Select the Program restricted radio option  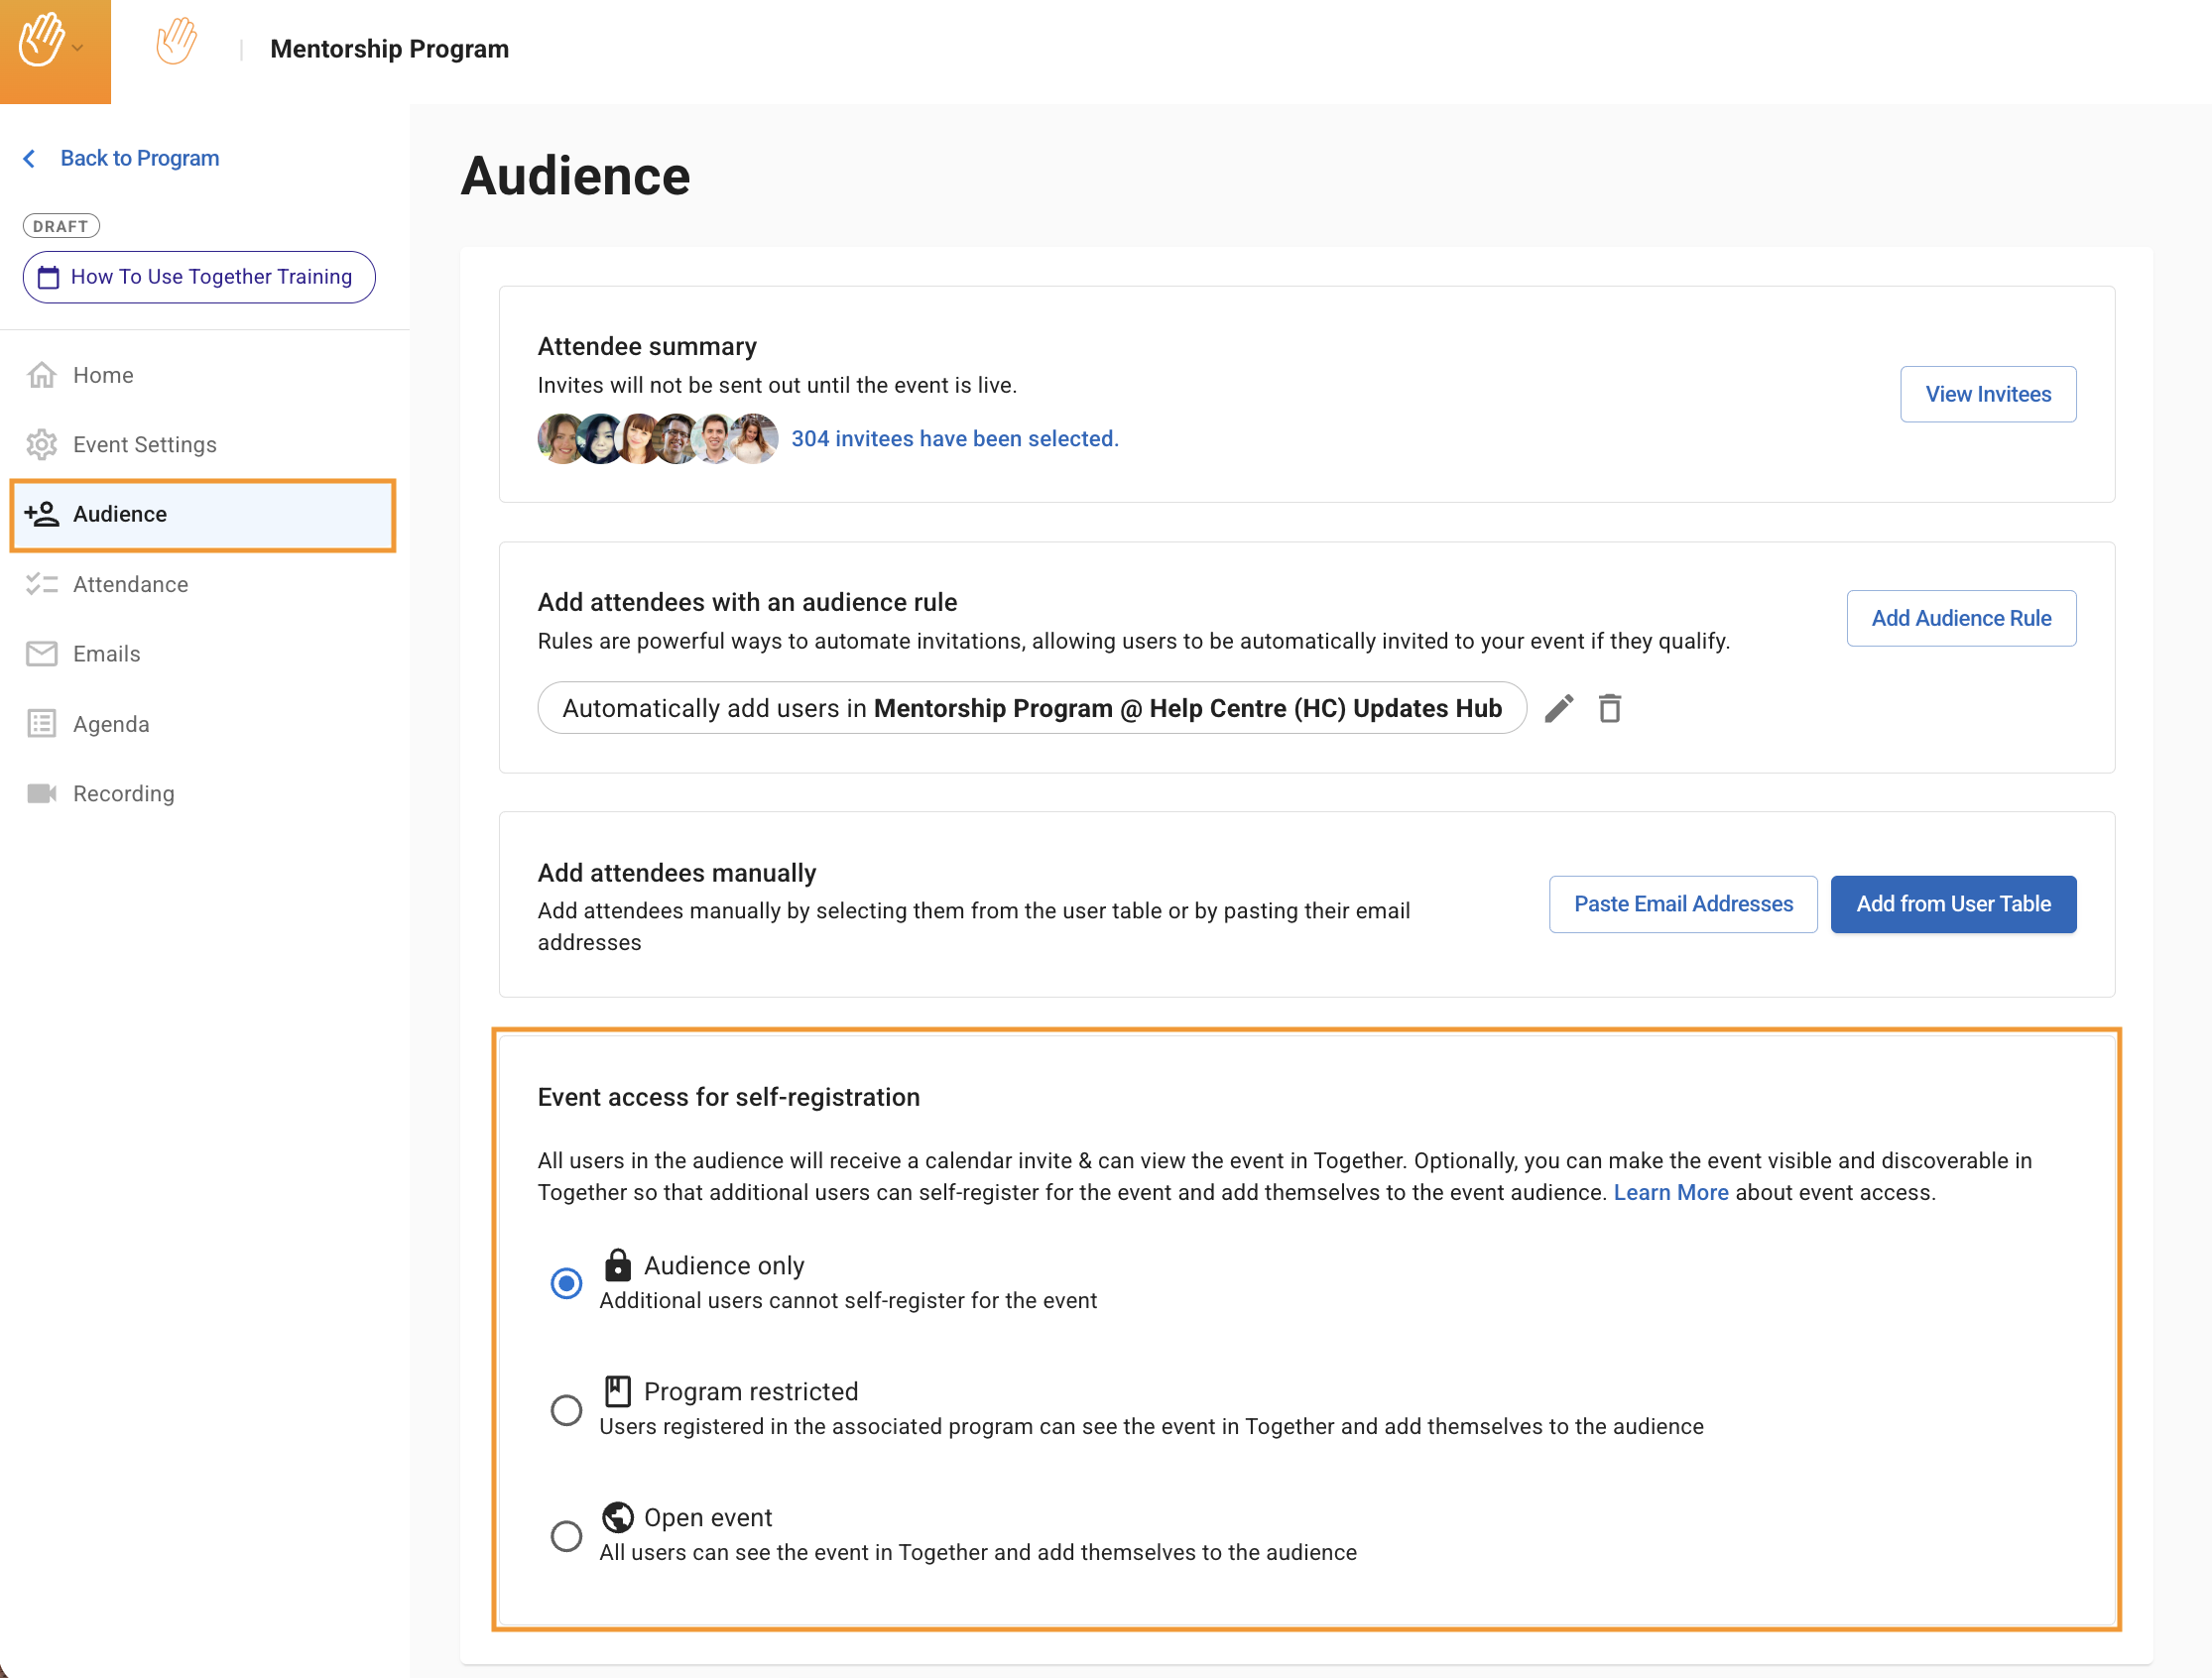click(566, 1409)
